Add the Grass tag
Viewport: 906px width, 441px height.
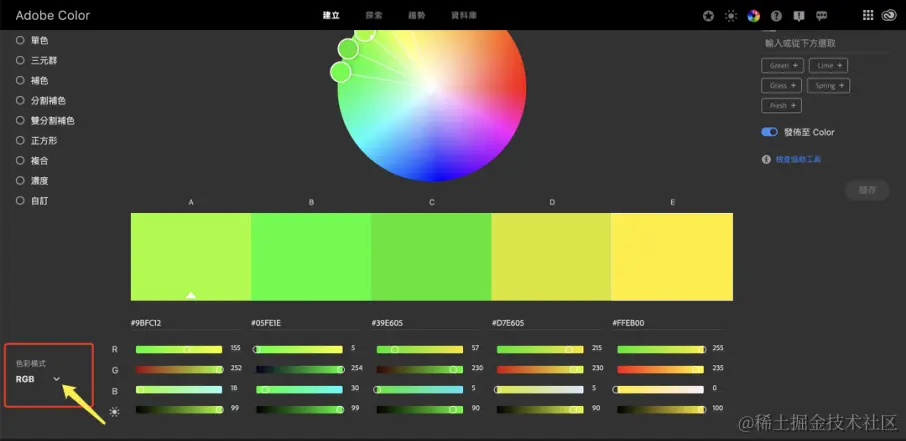tap(782, 86)
